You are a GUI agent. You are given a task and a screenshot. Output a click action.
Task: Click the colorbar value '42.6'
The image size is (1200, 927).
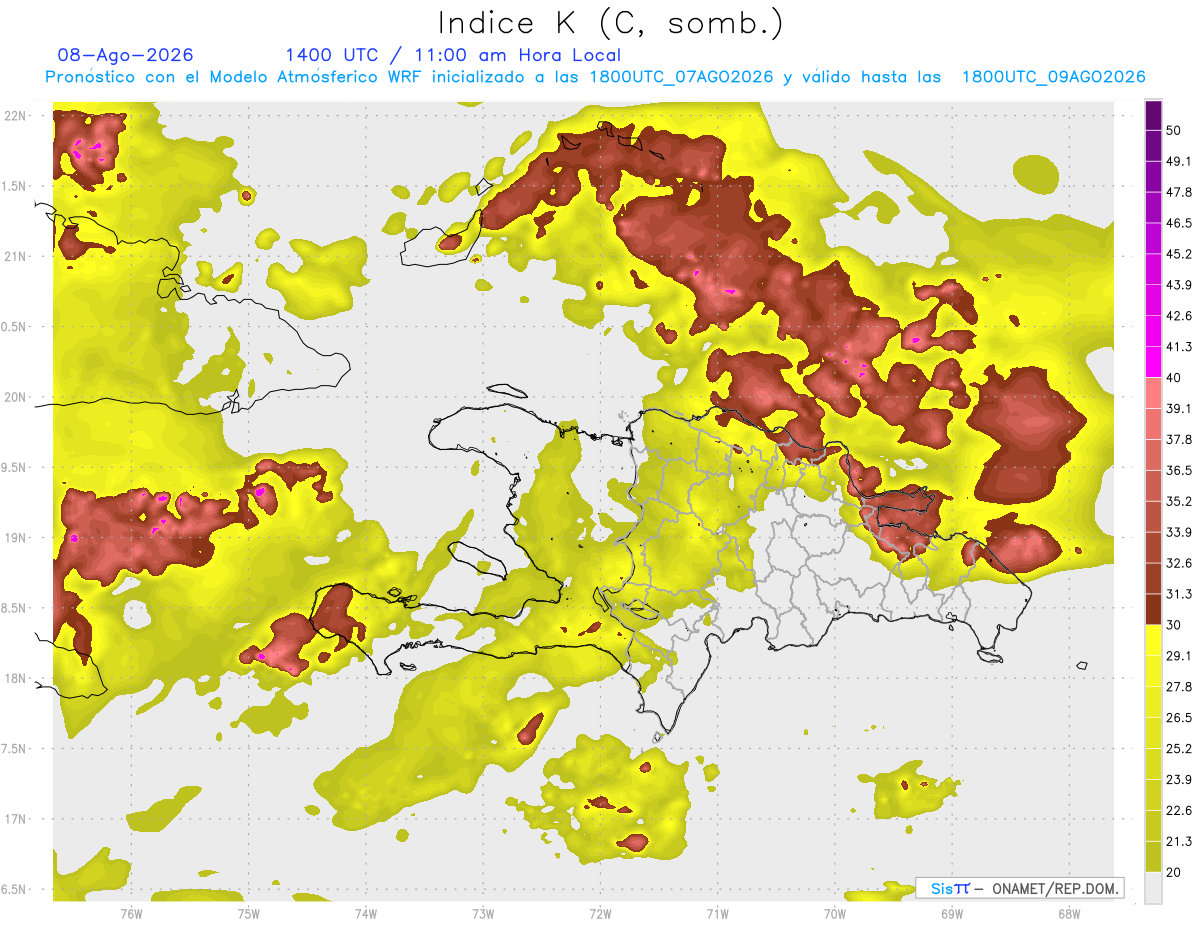1179,316
